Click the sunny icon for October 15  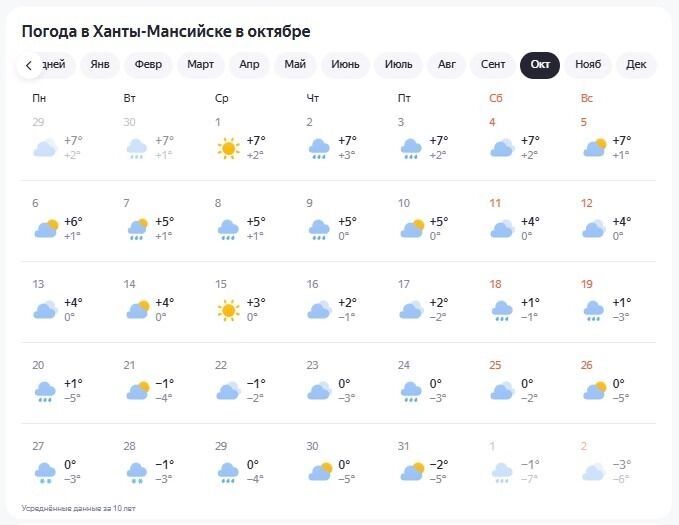coord(229,311)
